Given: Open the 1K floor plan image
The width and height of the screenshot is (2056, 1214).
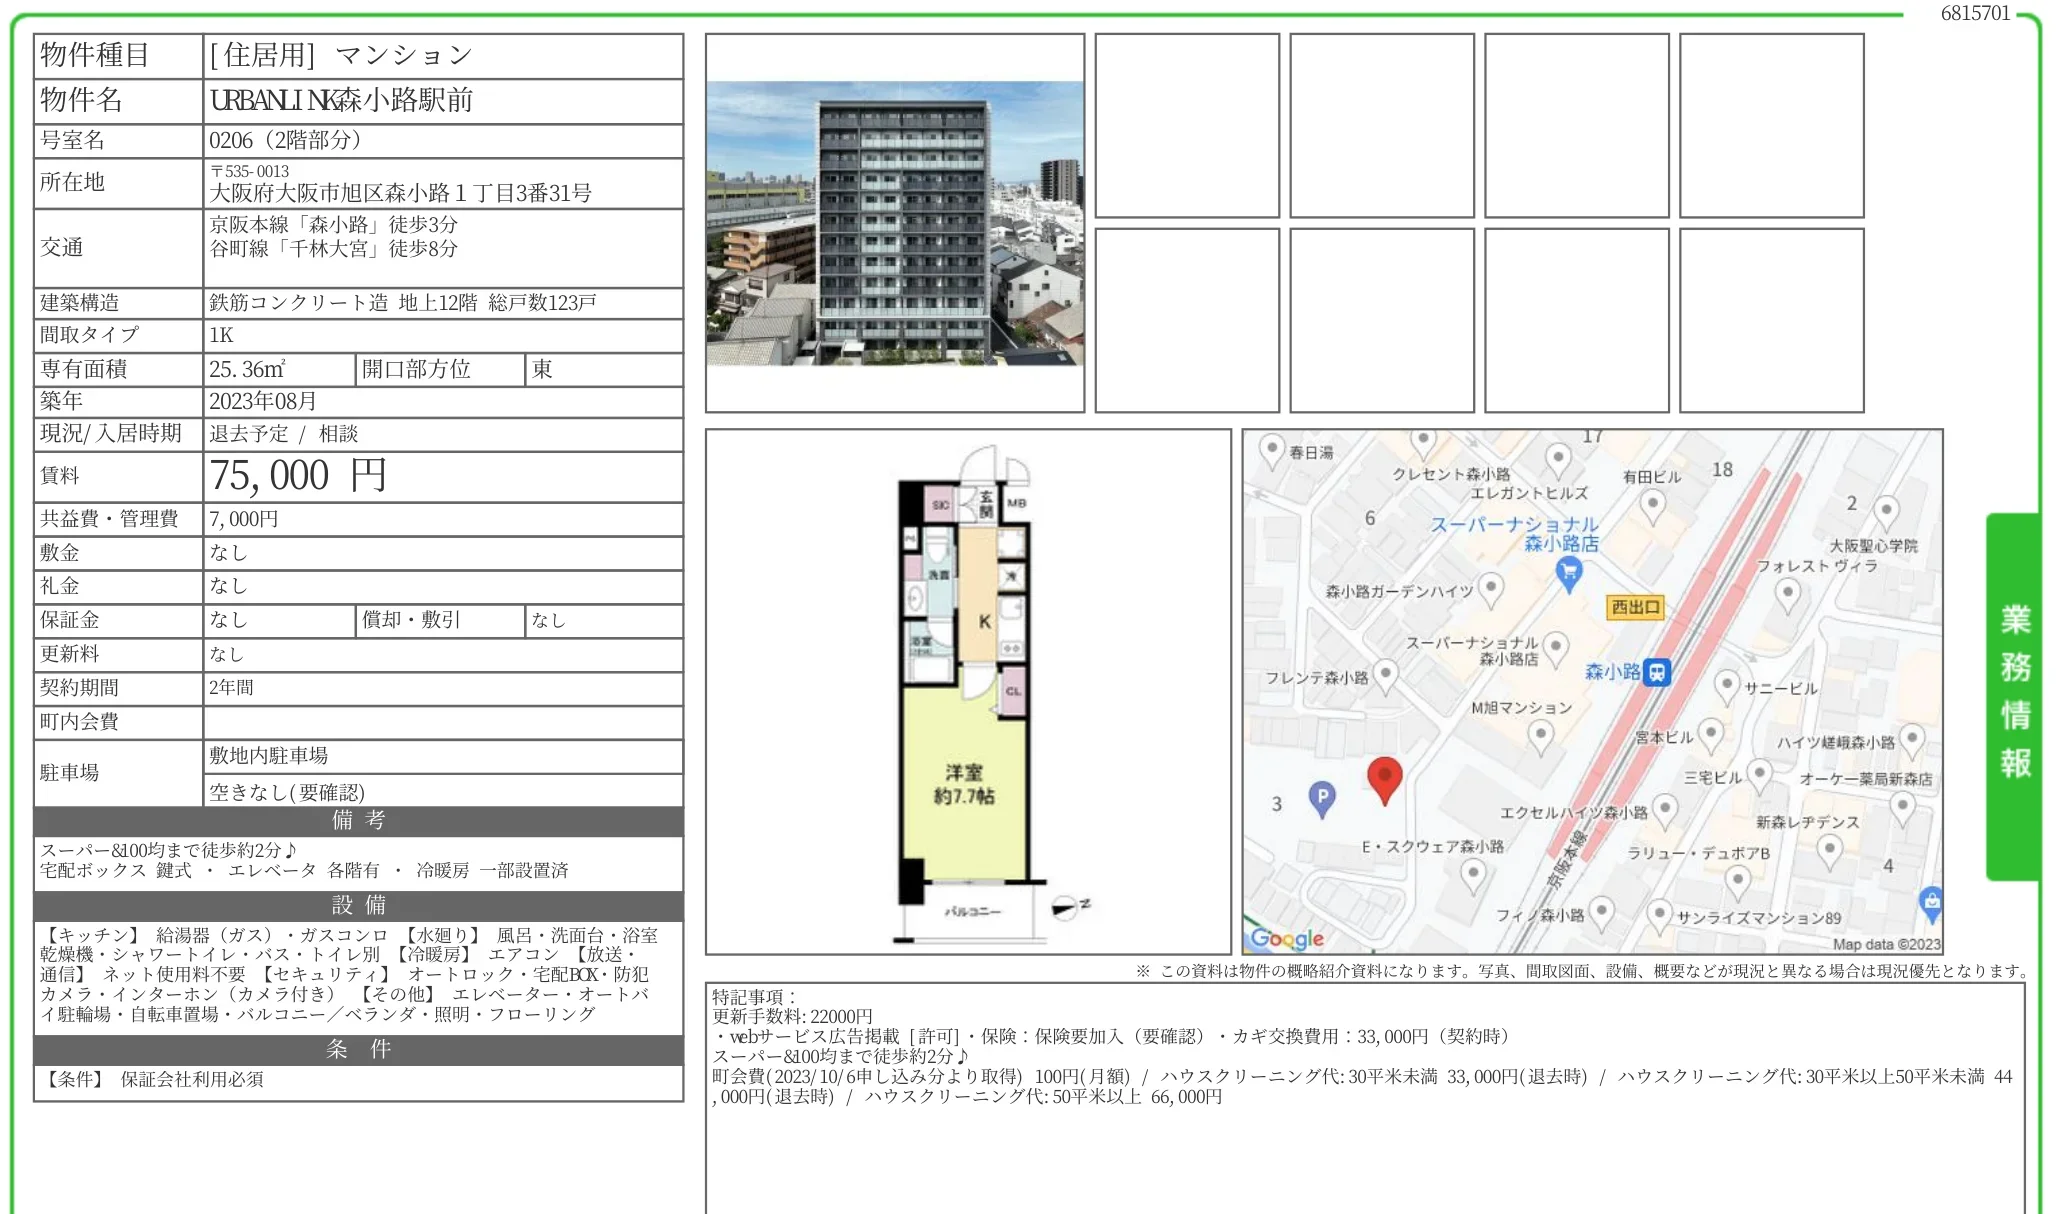Looking at the screenshot, I should [x=968, y=692].
